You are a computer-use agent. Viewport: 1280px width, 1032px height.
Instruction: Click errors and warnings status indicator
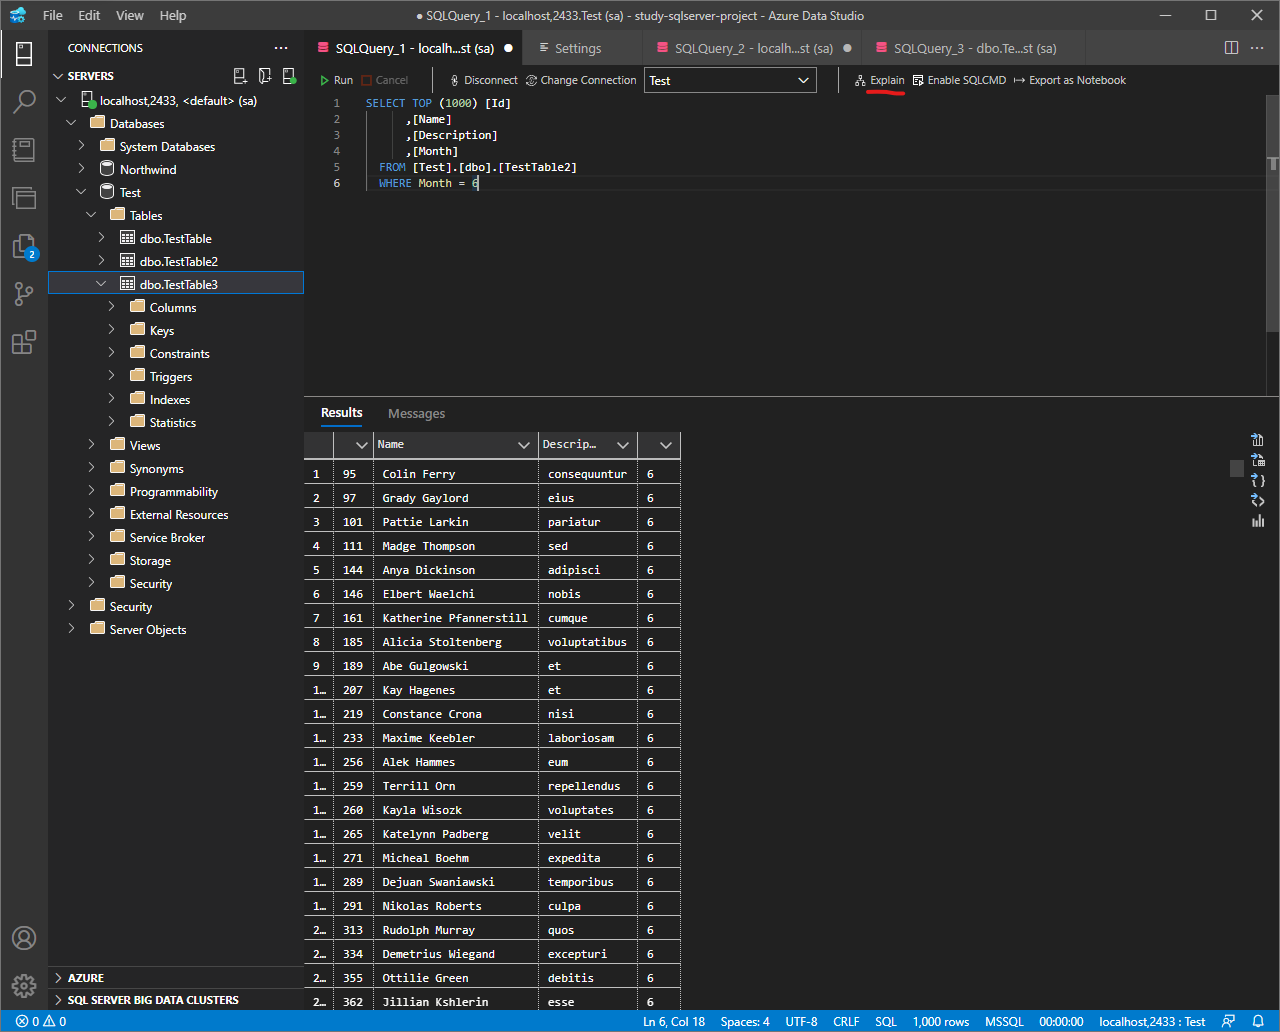41,1022
